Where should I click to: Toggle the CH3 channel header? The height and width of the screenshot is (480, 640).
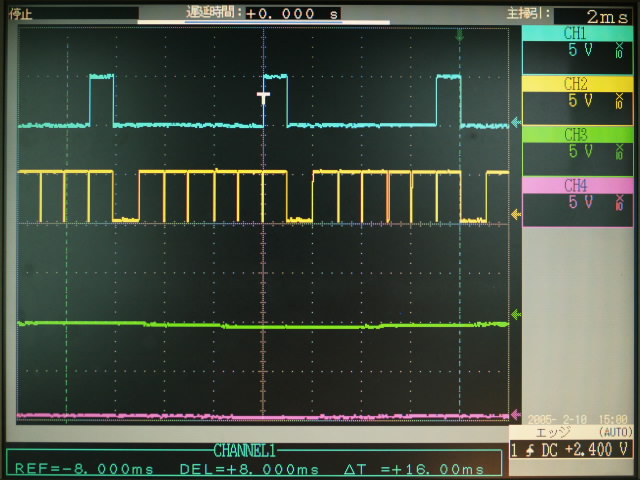[x=576, y=133]
